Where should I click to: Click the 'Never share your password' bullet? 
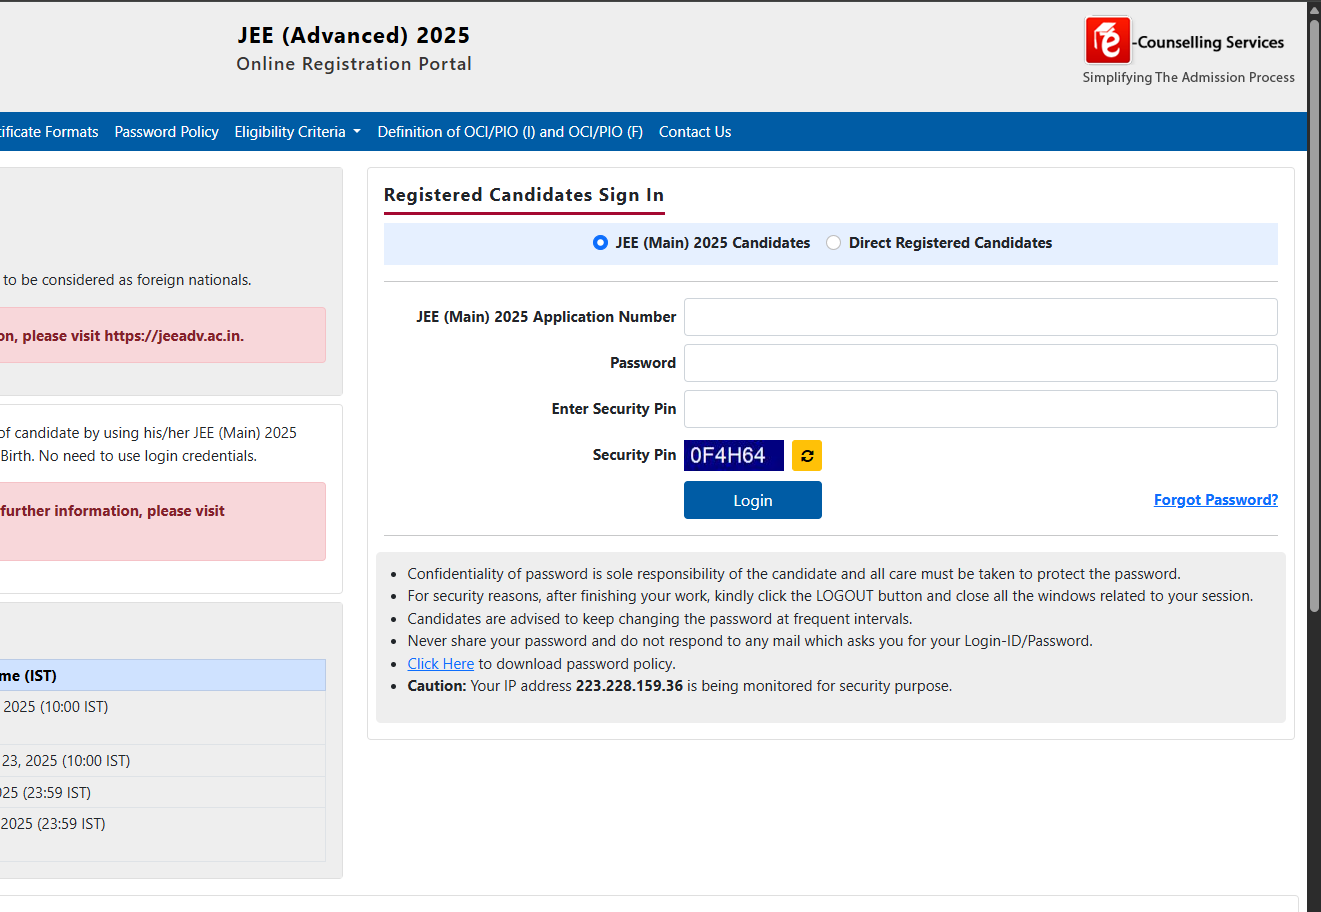(x=750, y=641)
